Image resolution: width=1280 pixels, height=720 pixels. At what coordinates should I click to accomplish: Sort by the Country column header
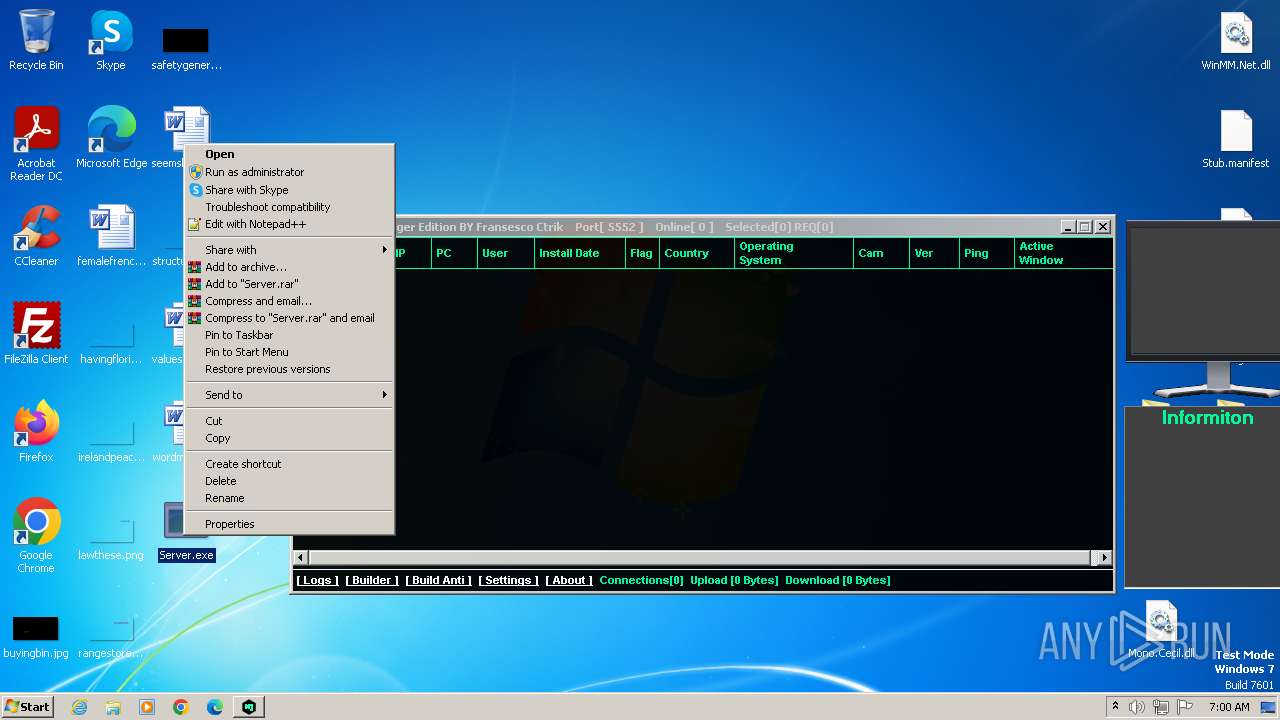[697, 253]
